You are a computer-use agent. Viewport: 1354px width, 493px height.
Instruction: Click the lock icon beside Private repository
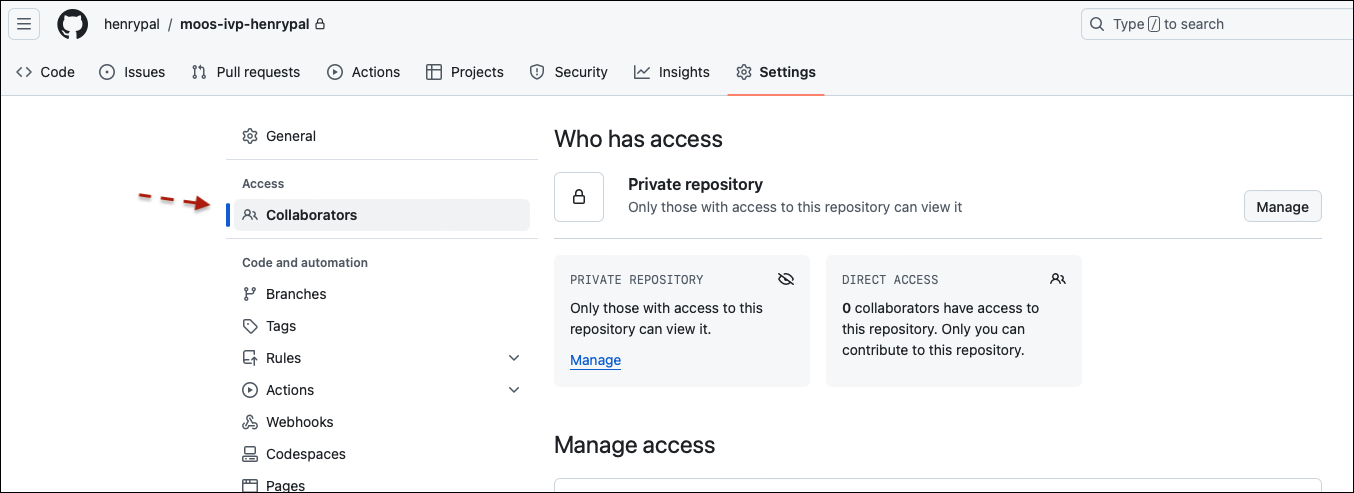[x=579, y=197]
